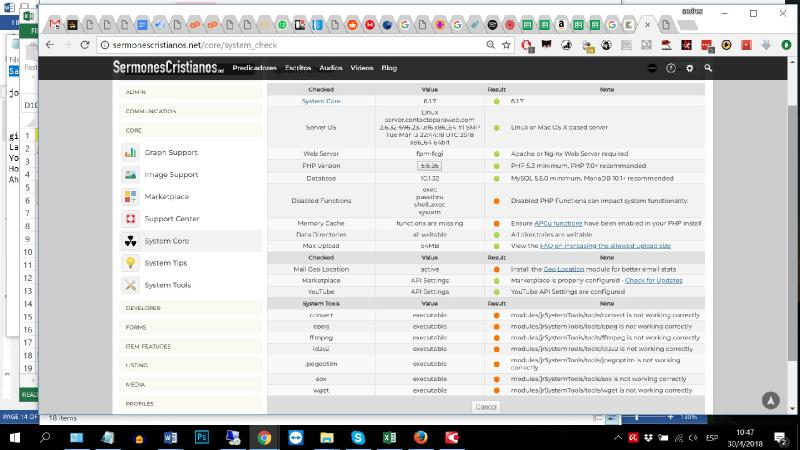This screenshot has height=450, width=800.
Task: Open the Audios menu item
Action: click(330, 68)
